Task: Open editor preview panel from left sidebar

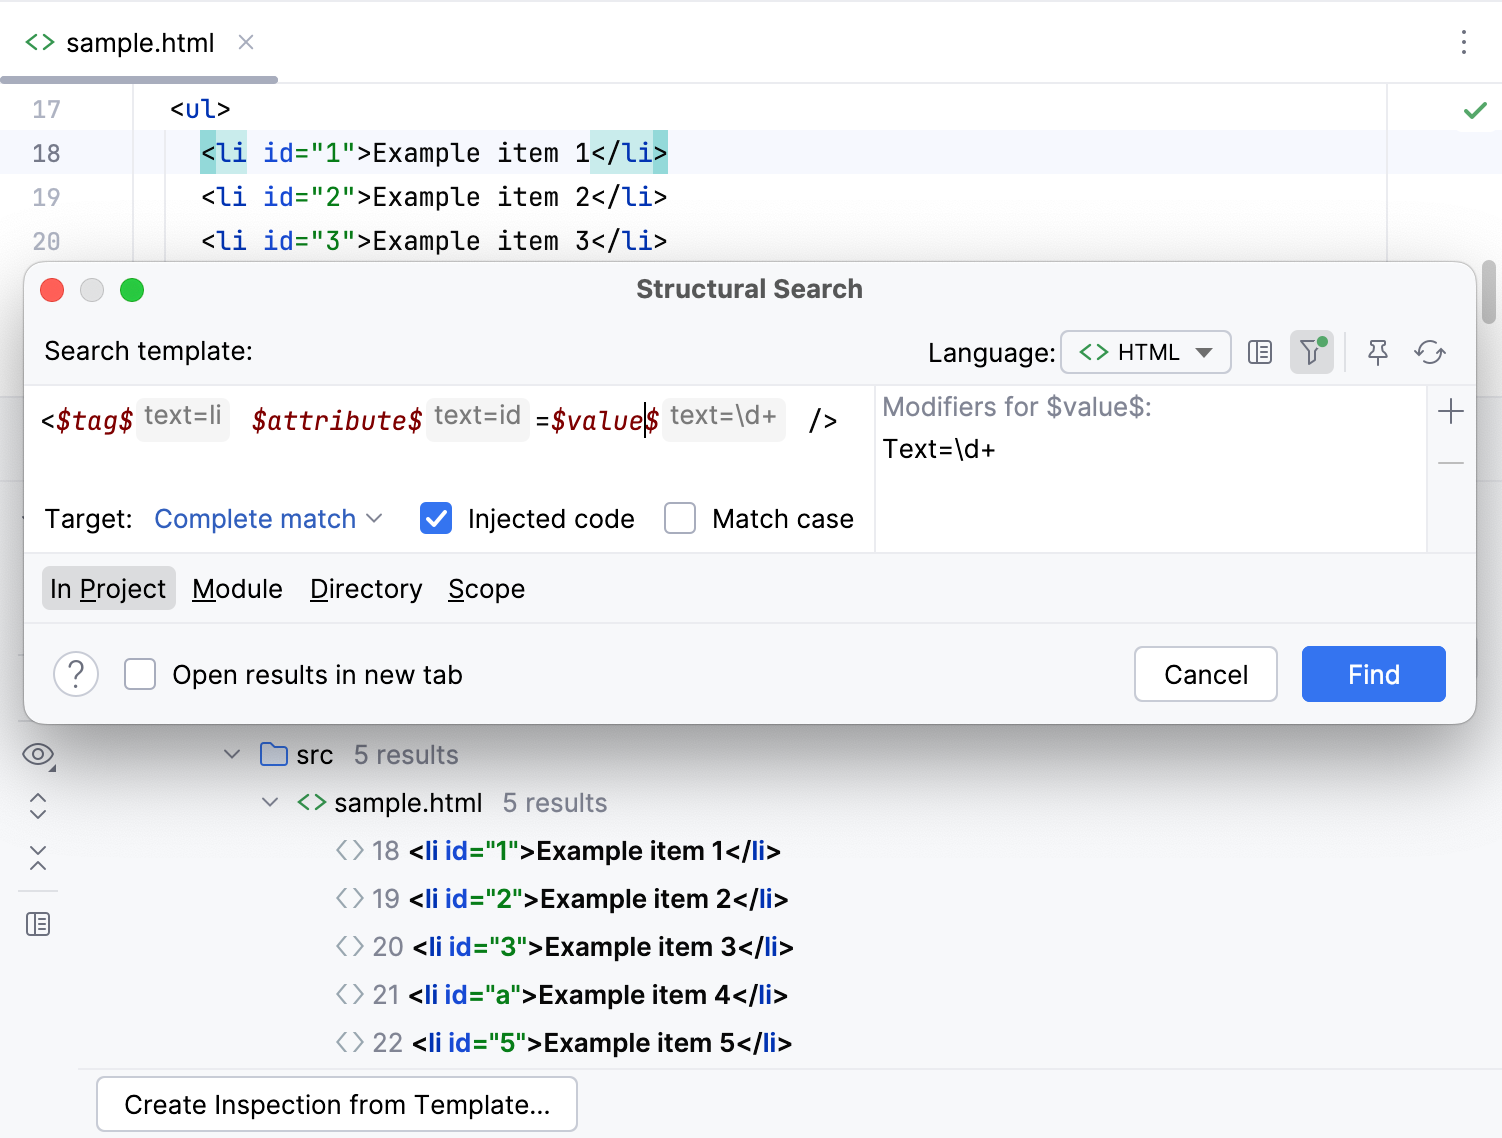Action: click(x=38, y=924)
